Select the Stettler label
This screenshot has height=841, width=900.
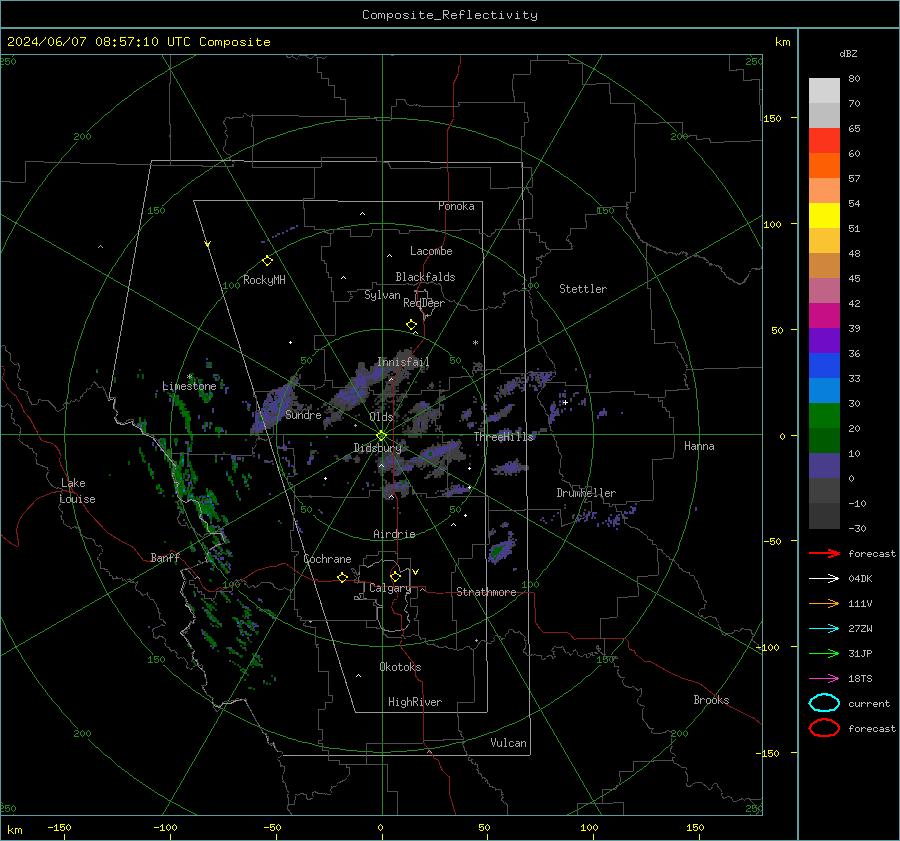pyautogui.click(x=583, y=289)
